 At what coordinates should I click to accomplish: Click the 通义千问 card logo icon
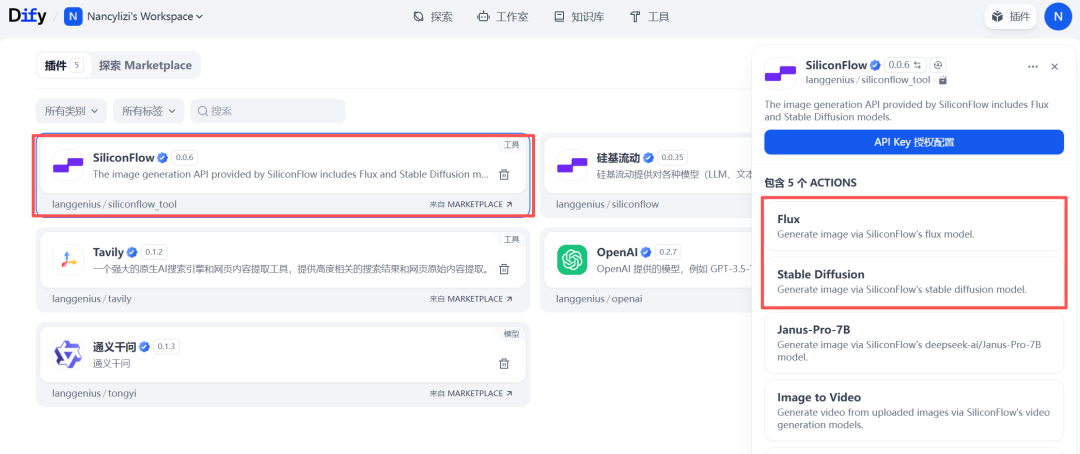(x=68, y=354)
